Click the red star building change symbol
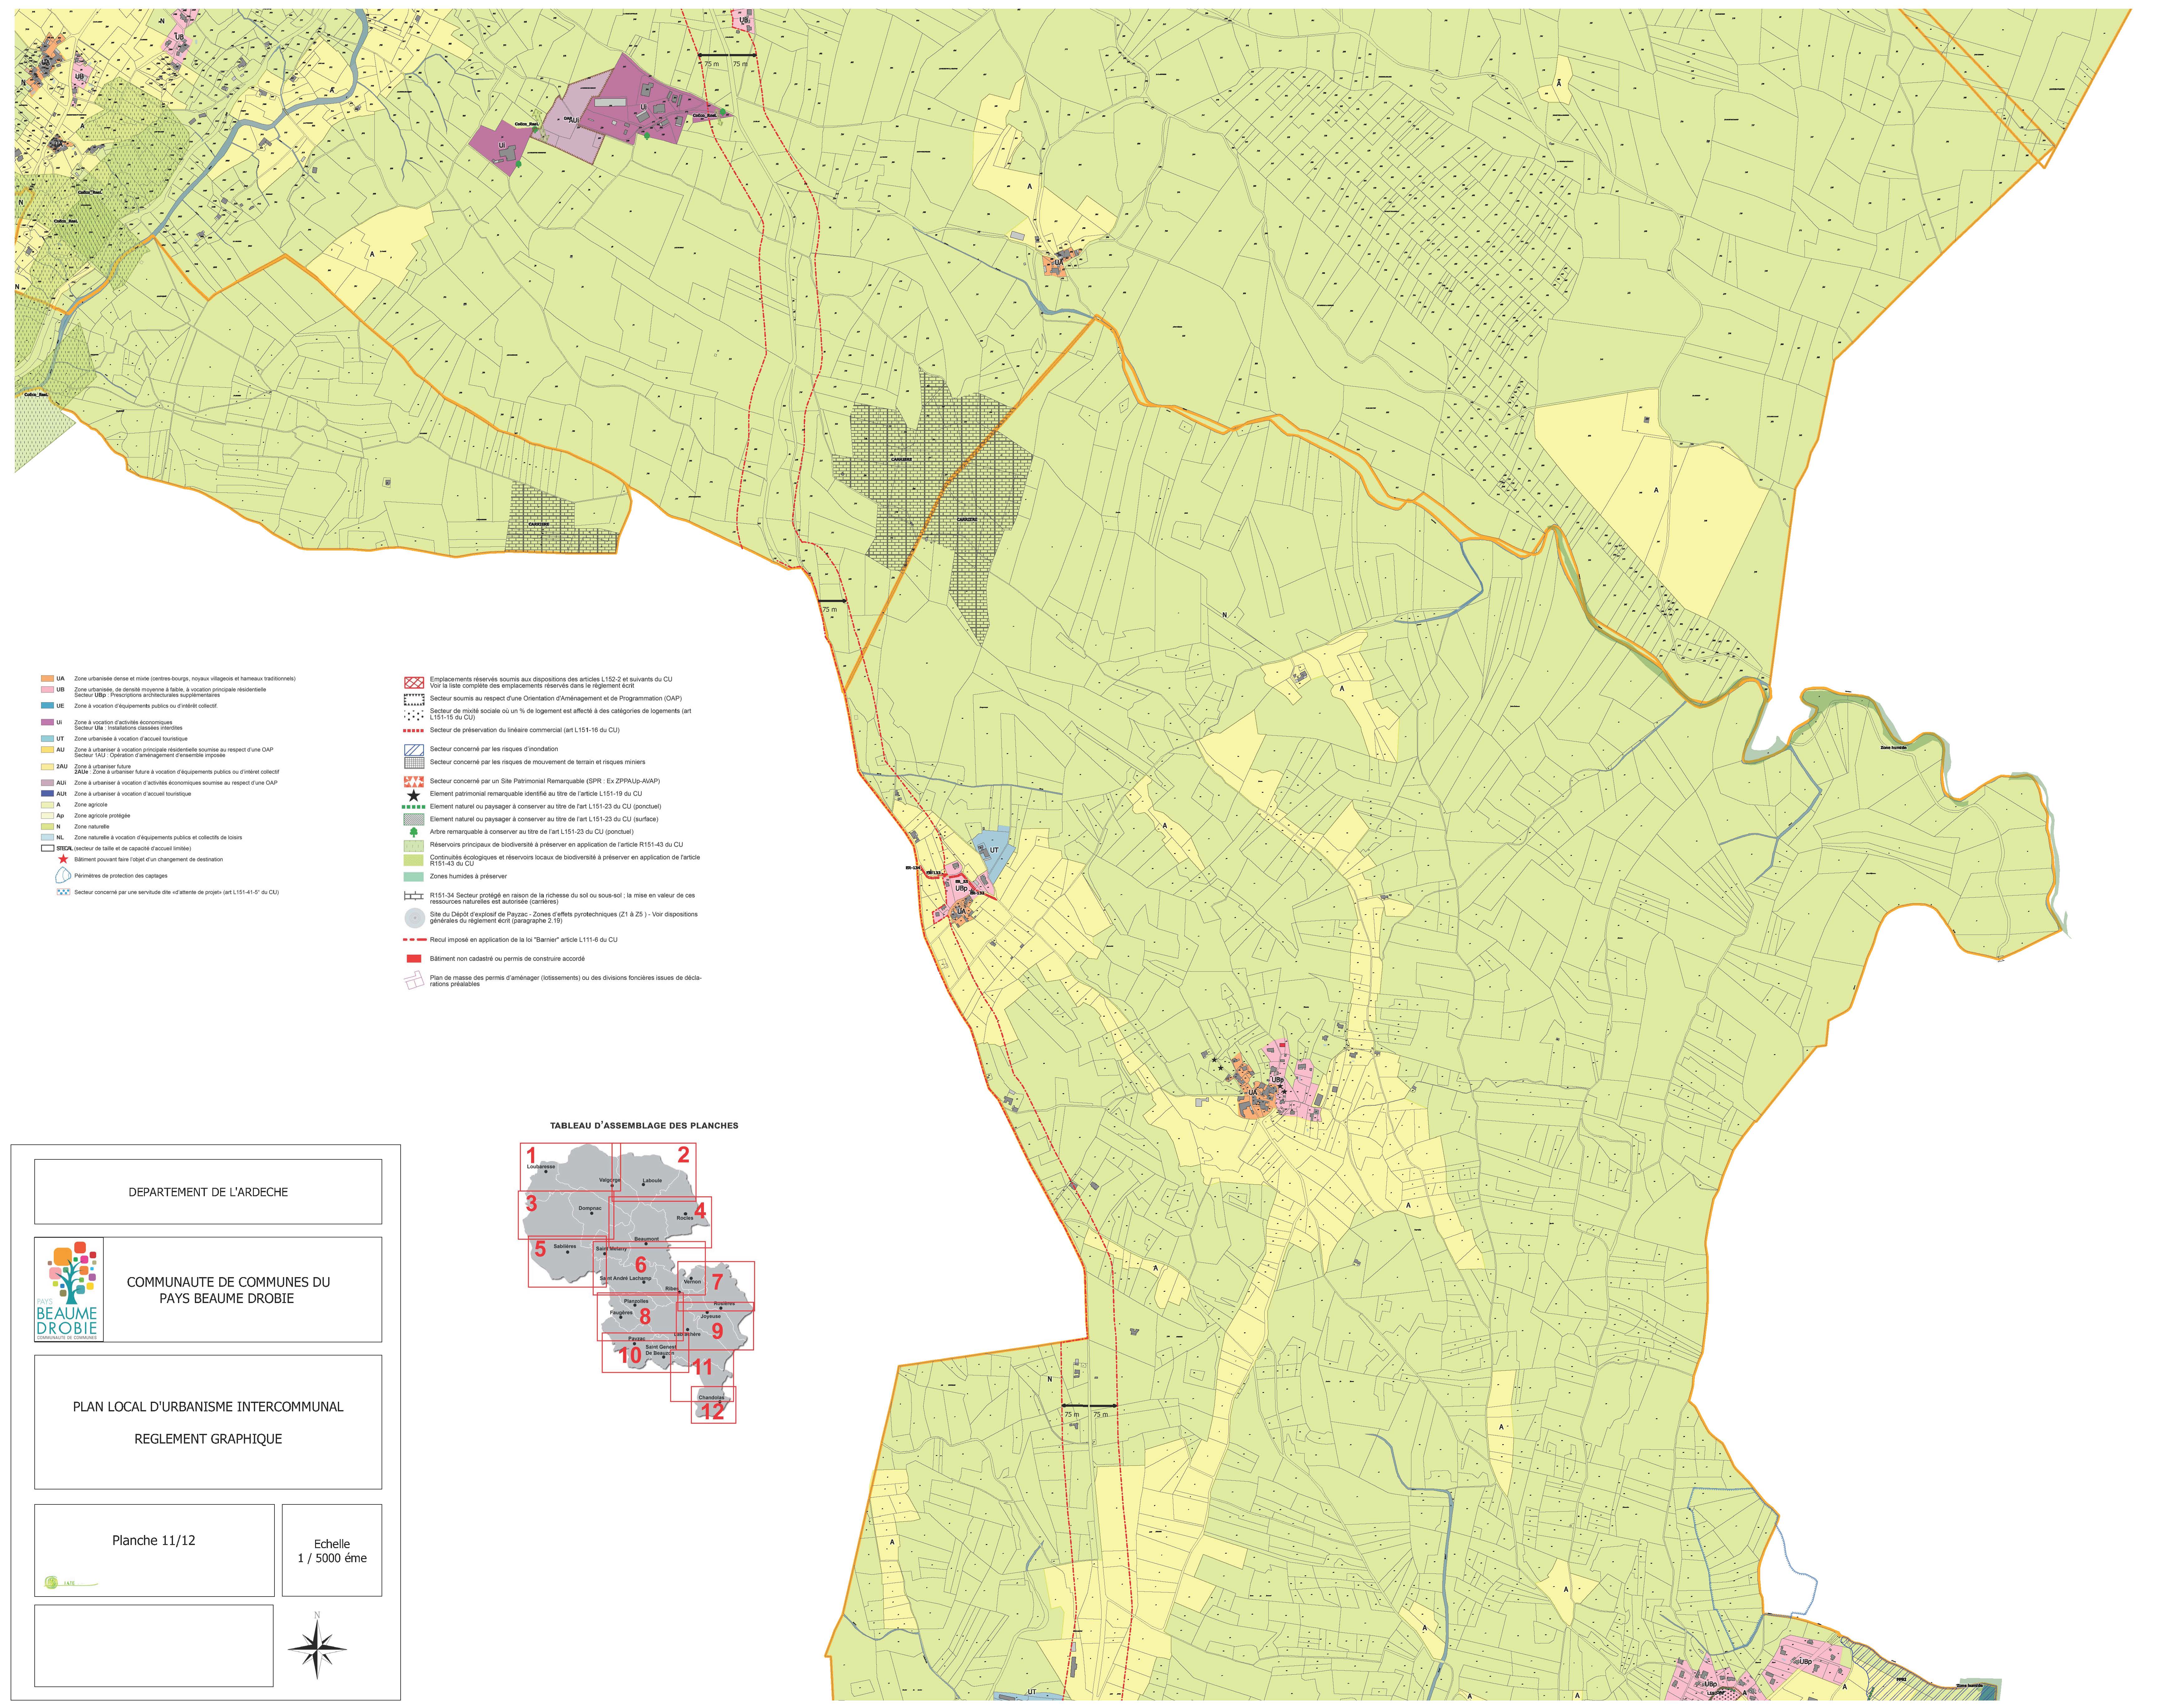This screenshot has height=1708, width=2158. (x=63, y=859)
